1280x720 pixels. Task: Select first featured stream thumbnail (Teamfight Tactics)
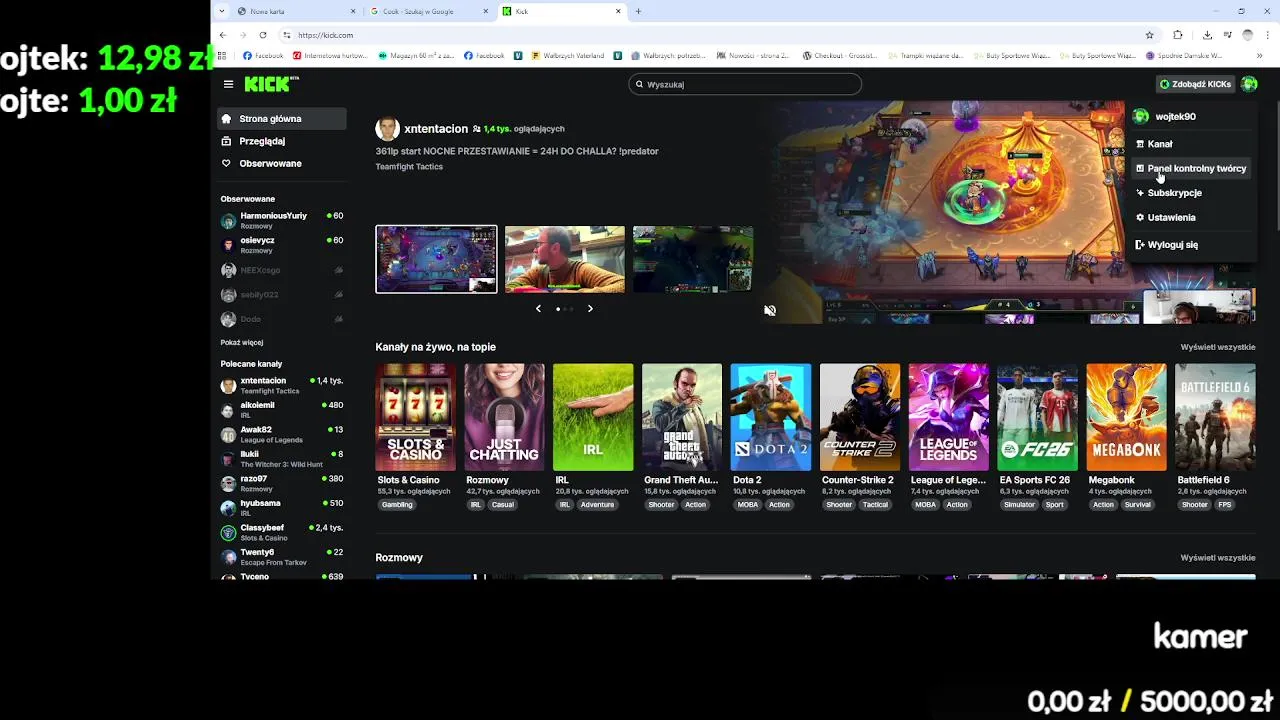(x=436, y=259)
